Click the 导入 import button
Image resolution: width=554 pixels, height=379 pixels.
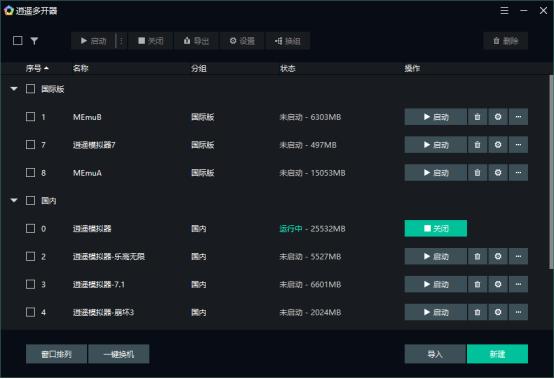(x=435, y=354)
